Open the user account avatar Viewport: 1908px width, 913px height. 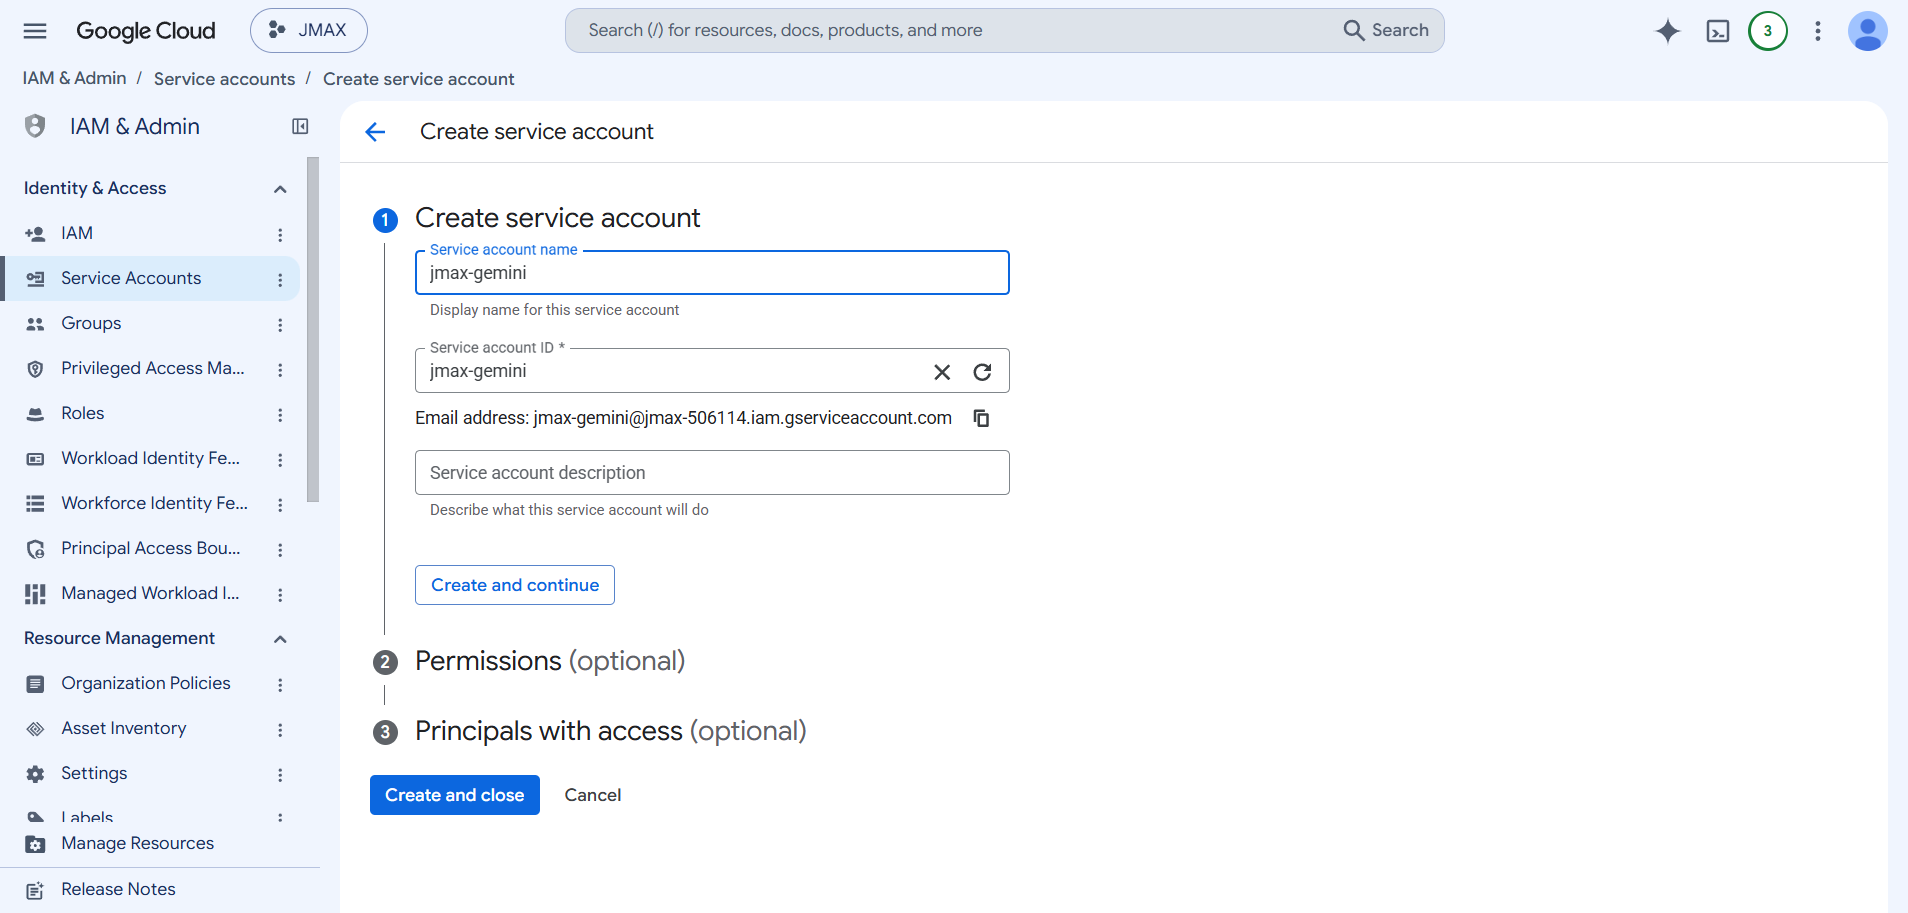(1867, 31)
